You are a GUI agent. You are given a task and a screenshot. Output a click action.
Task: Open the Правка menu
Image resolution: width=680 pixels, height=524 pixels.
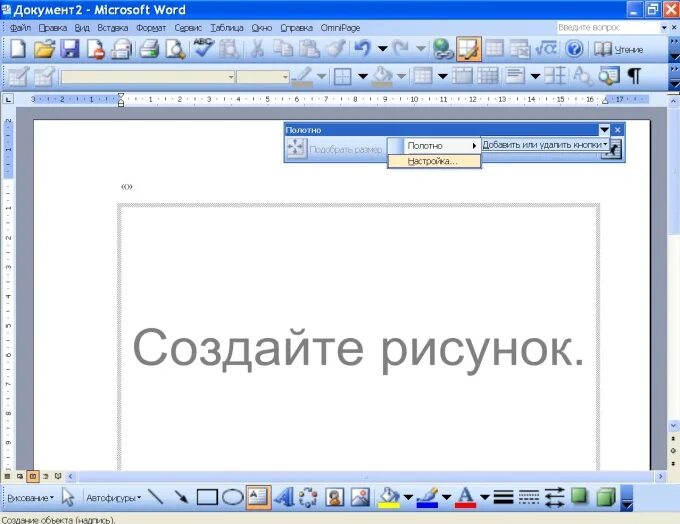pos(52,28)
